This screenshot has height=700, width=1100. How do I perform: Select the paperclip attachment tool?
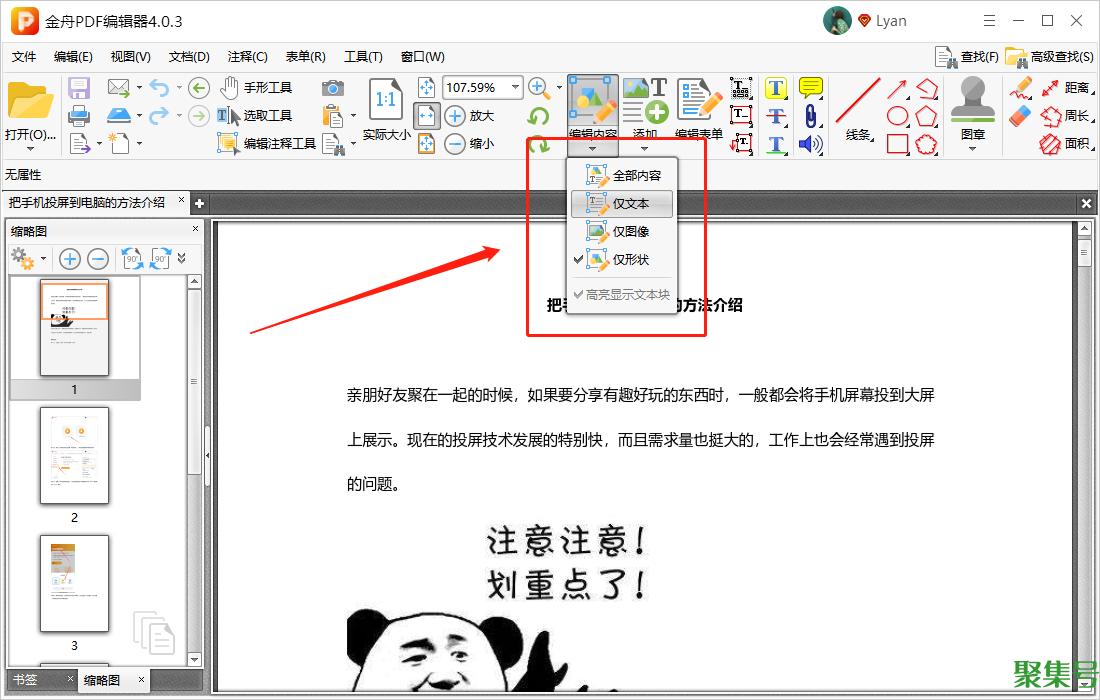[x=810, y=116]
